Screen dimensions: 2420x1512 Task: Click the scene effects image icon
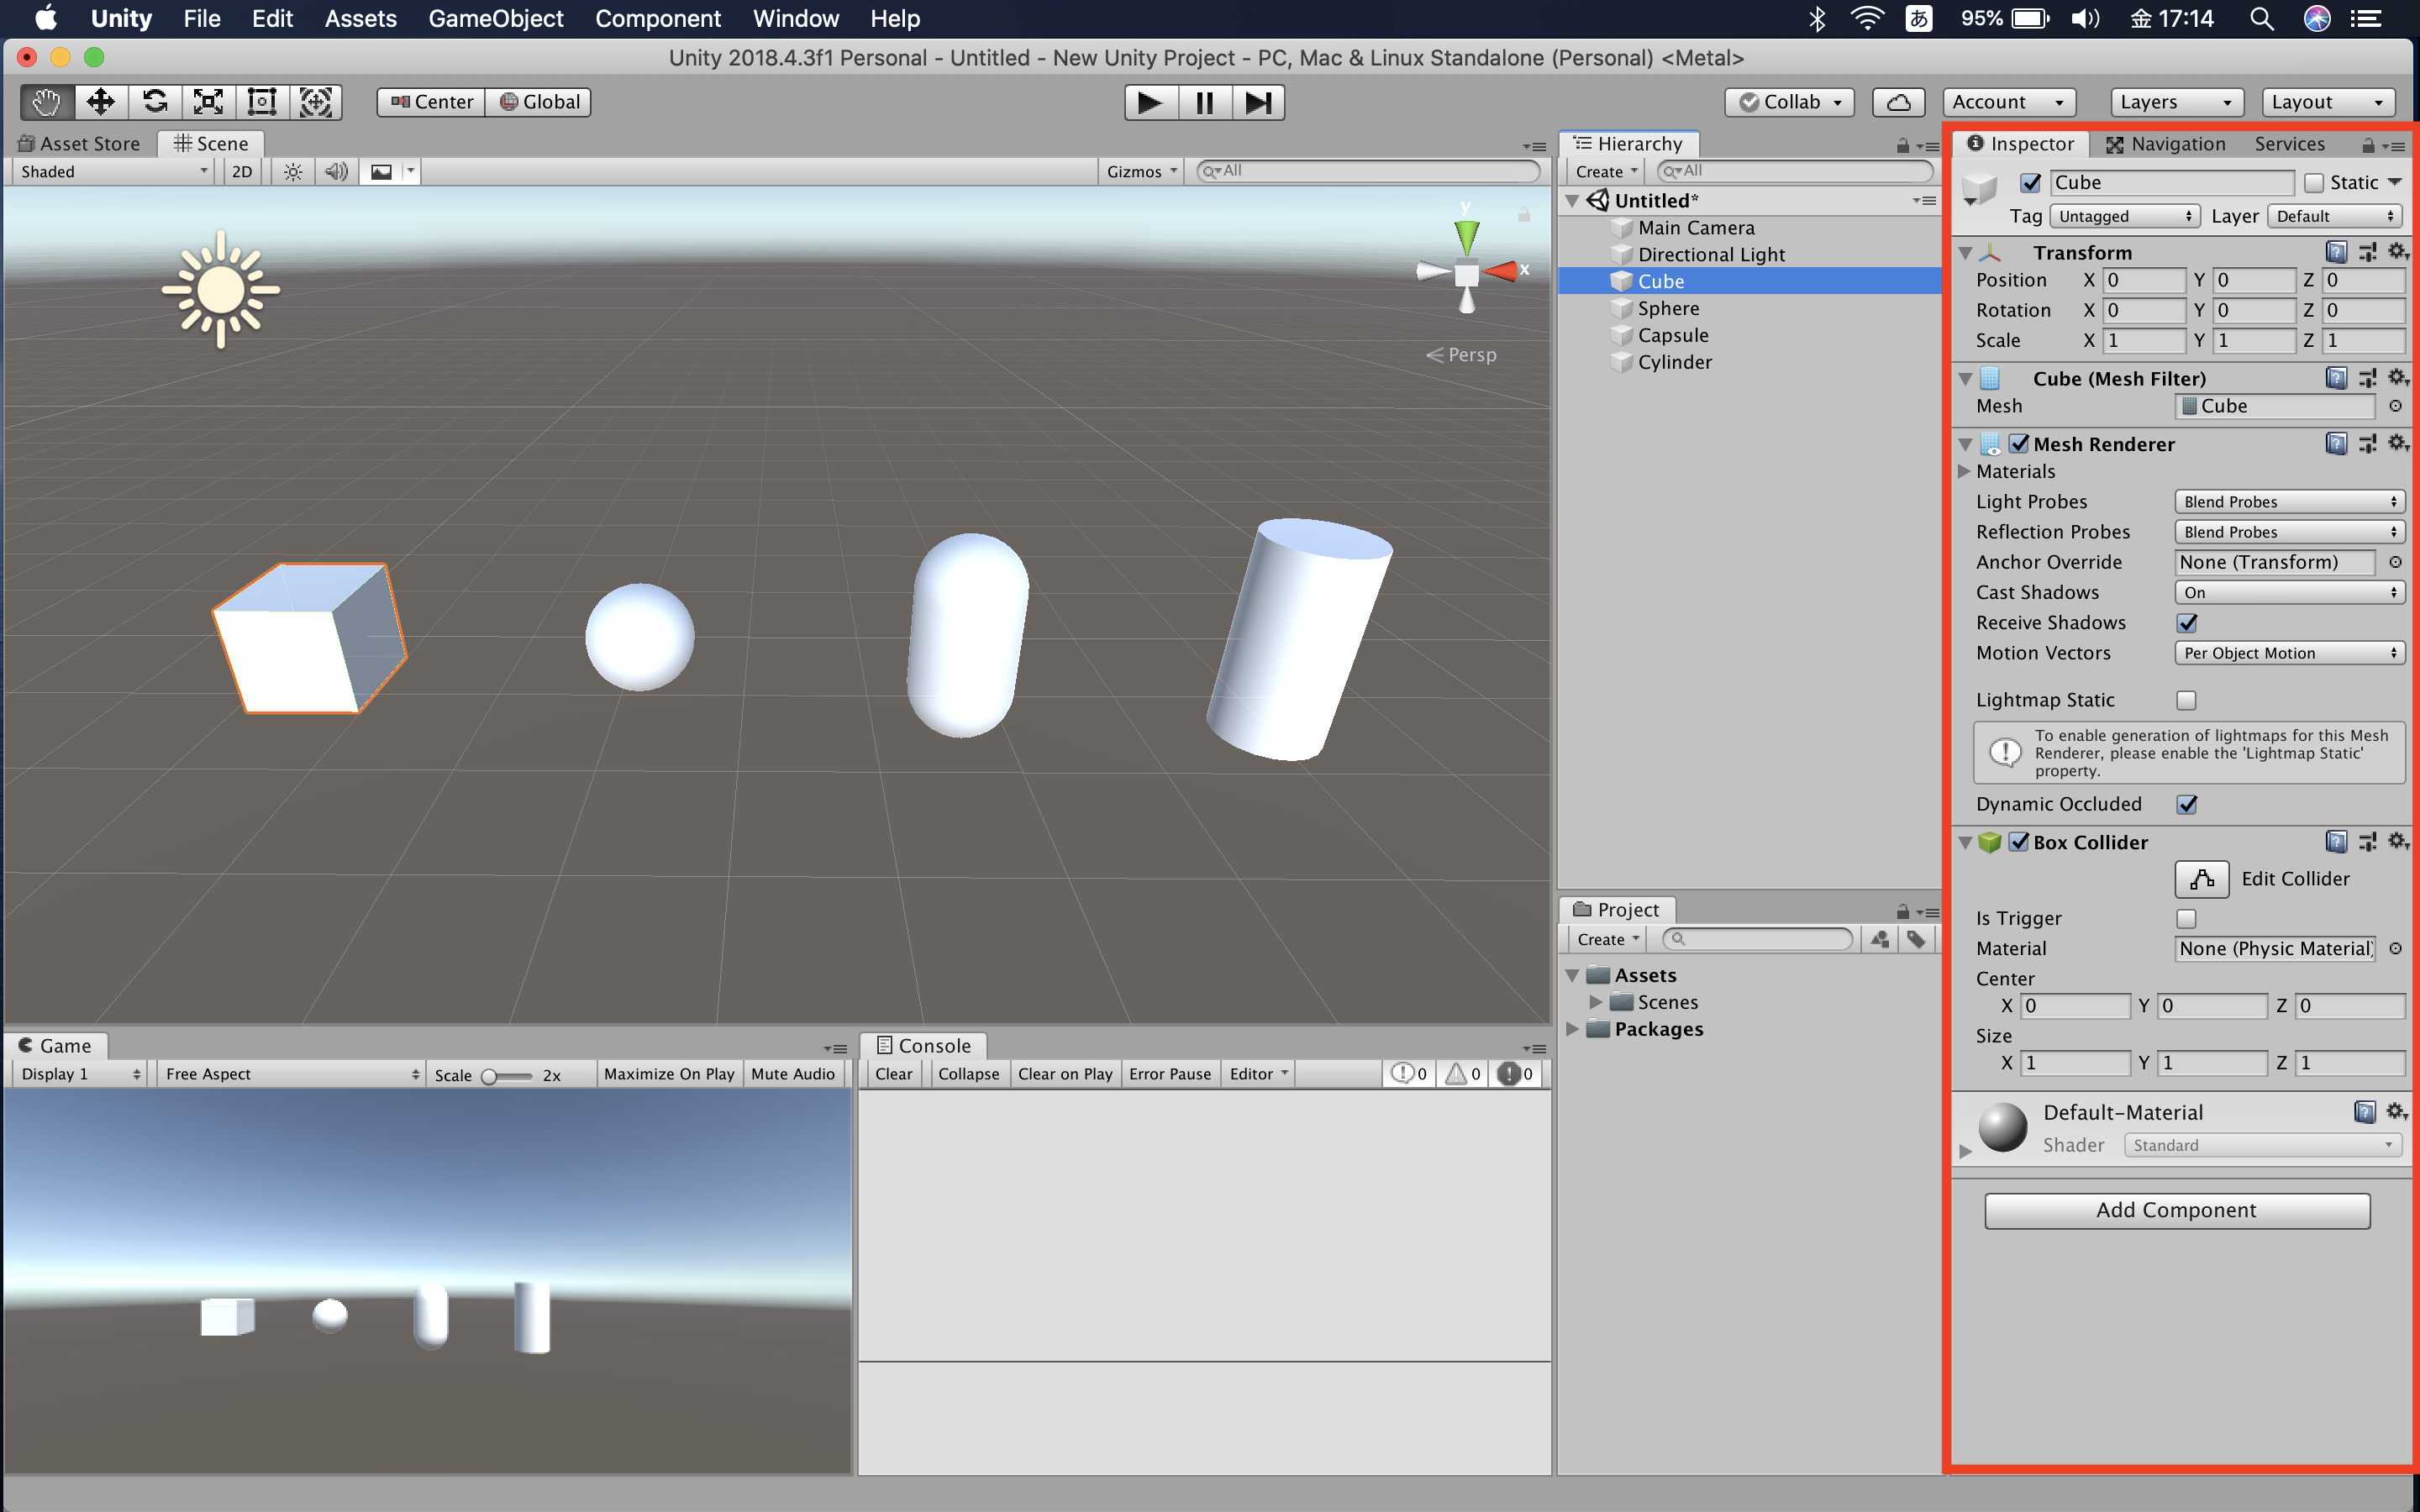click(x=381, y=172)
